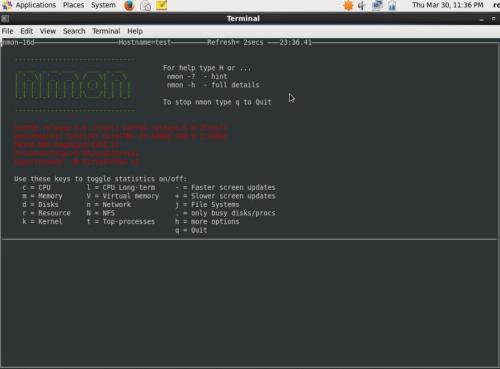
Task: Click 'Use these keys to toggle statistics' line
Action: pyautogui.click(x=101, y=179)
